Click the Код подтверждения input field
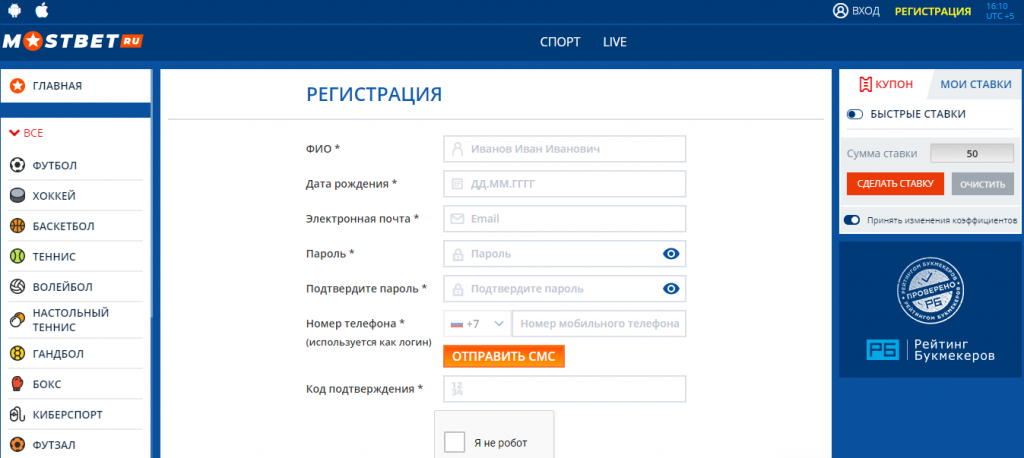The width and height of the screenshot is (1024, 458). 564,389
